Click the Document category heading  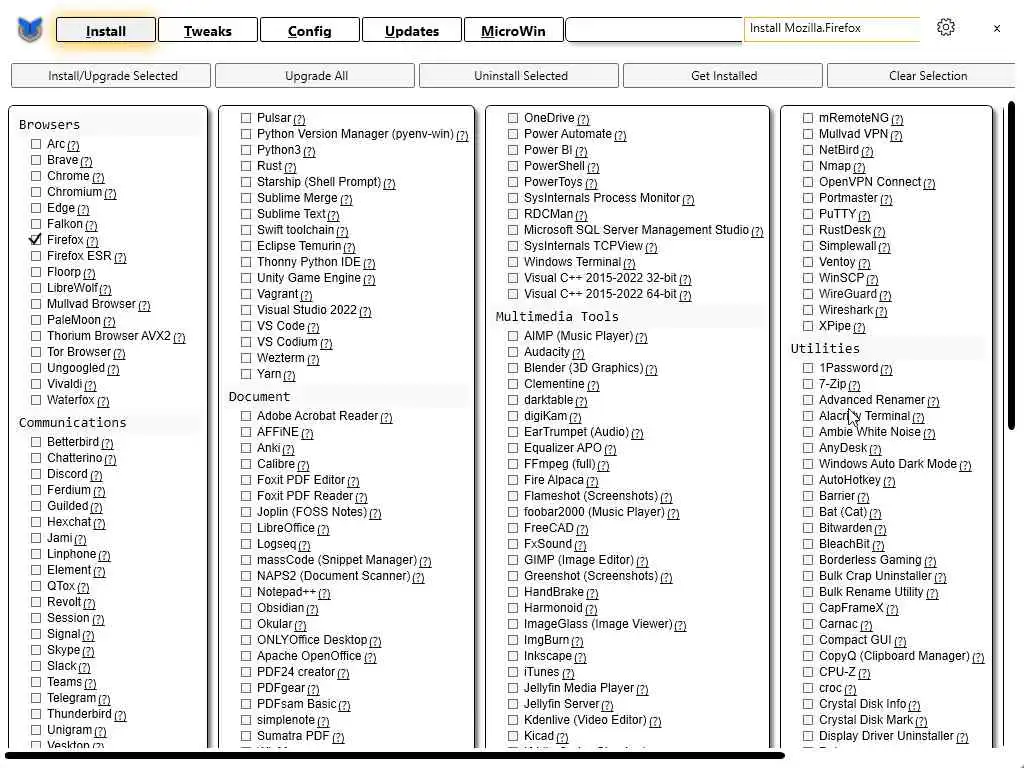(259, 397)
